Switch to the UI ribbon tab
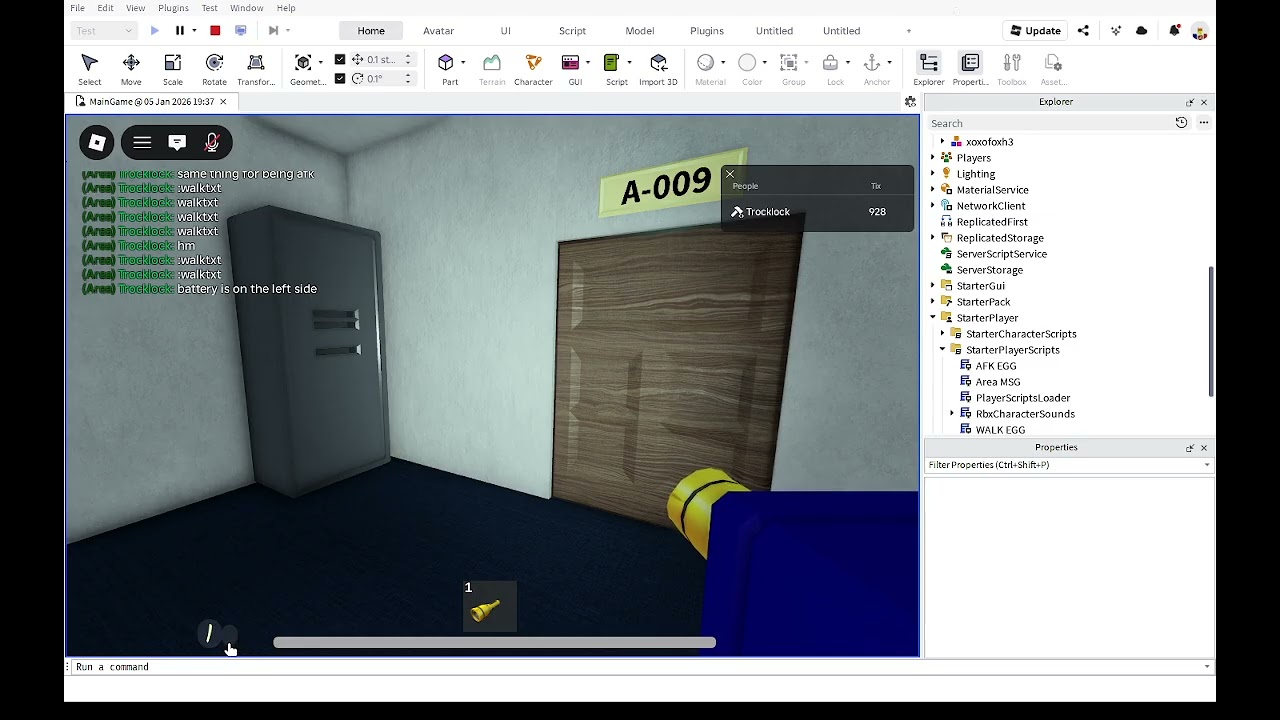1280x720 pixels. (505, 31)
